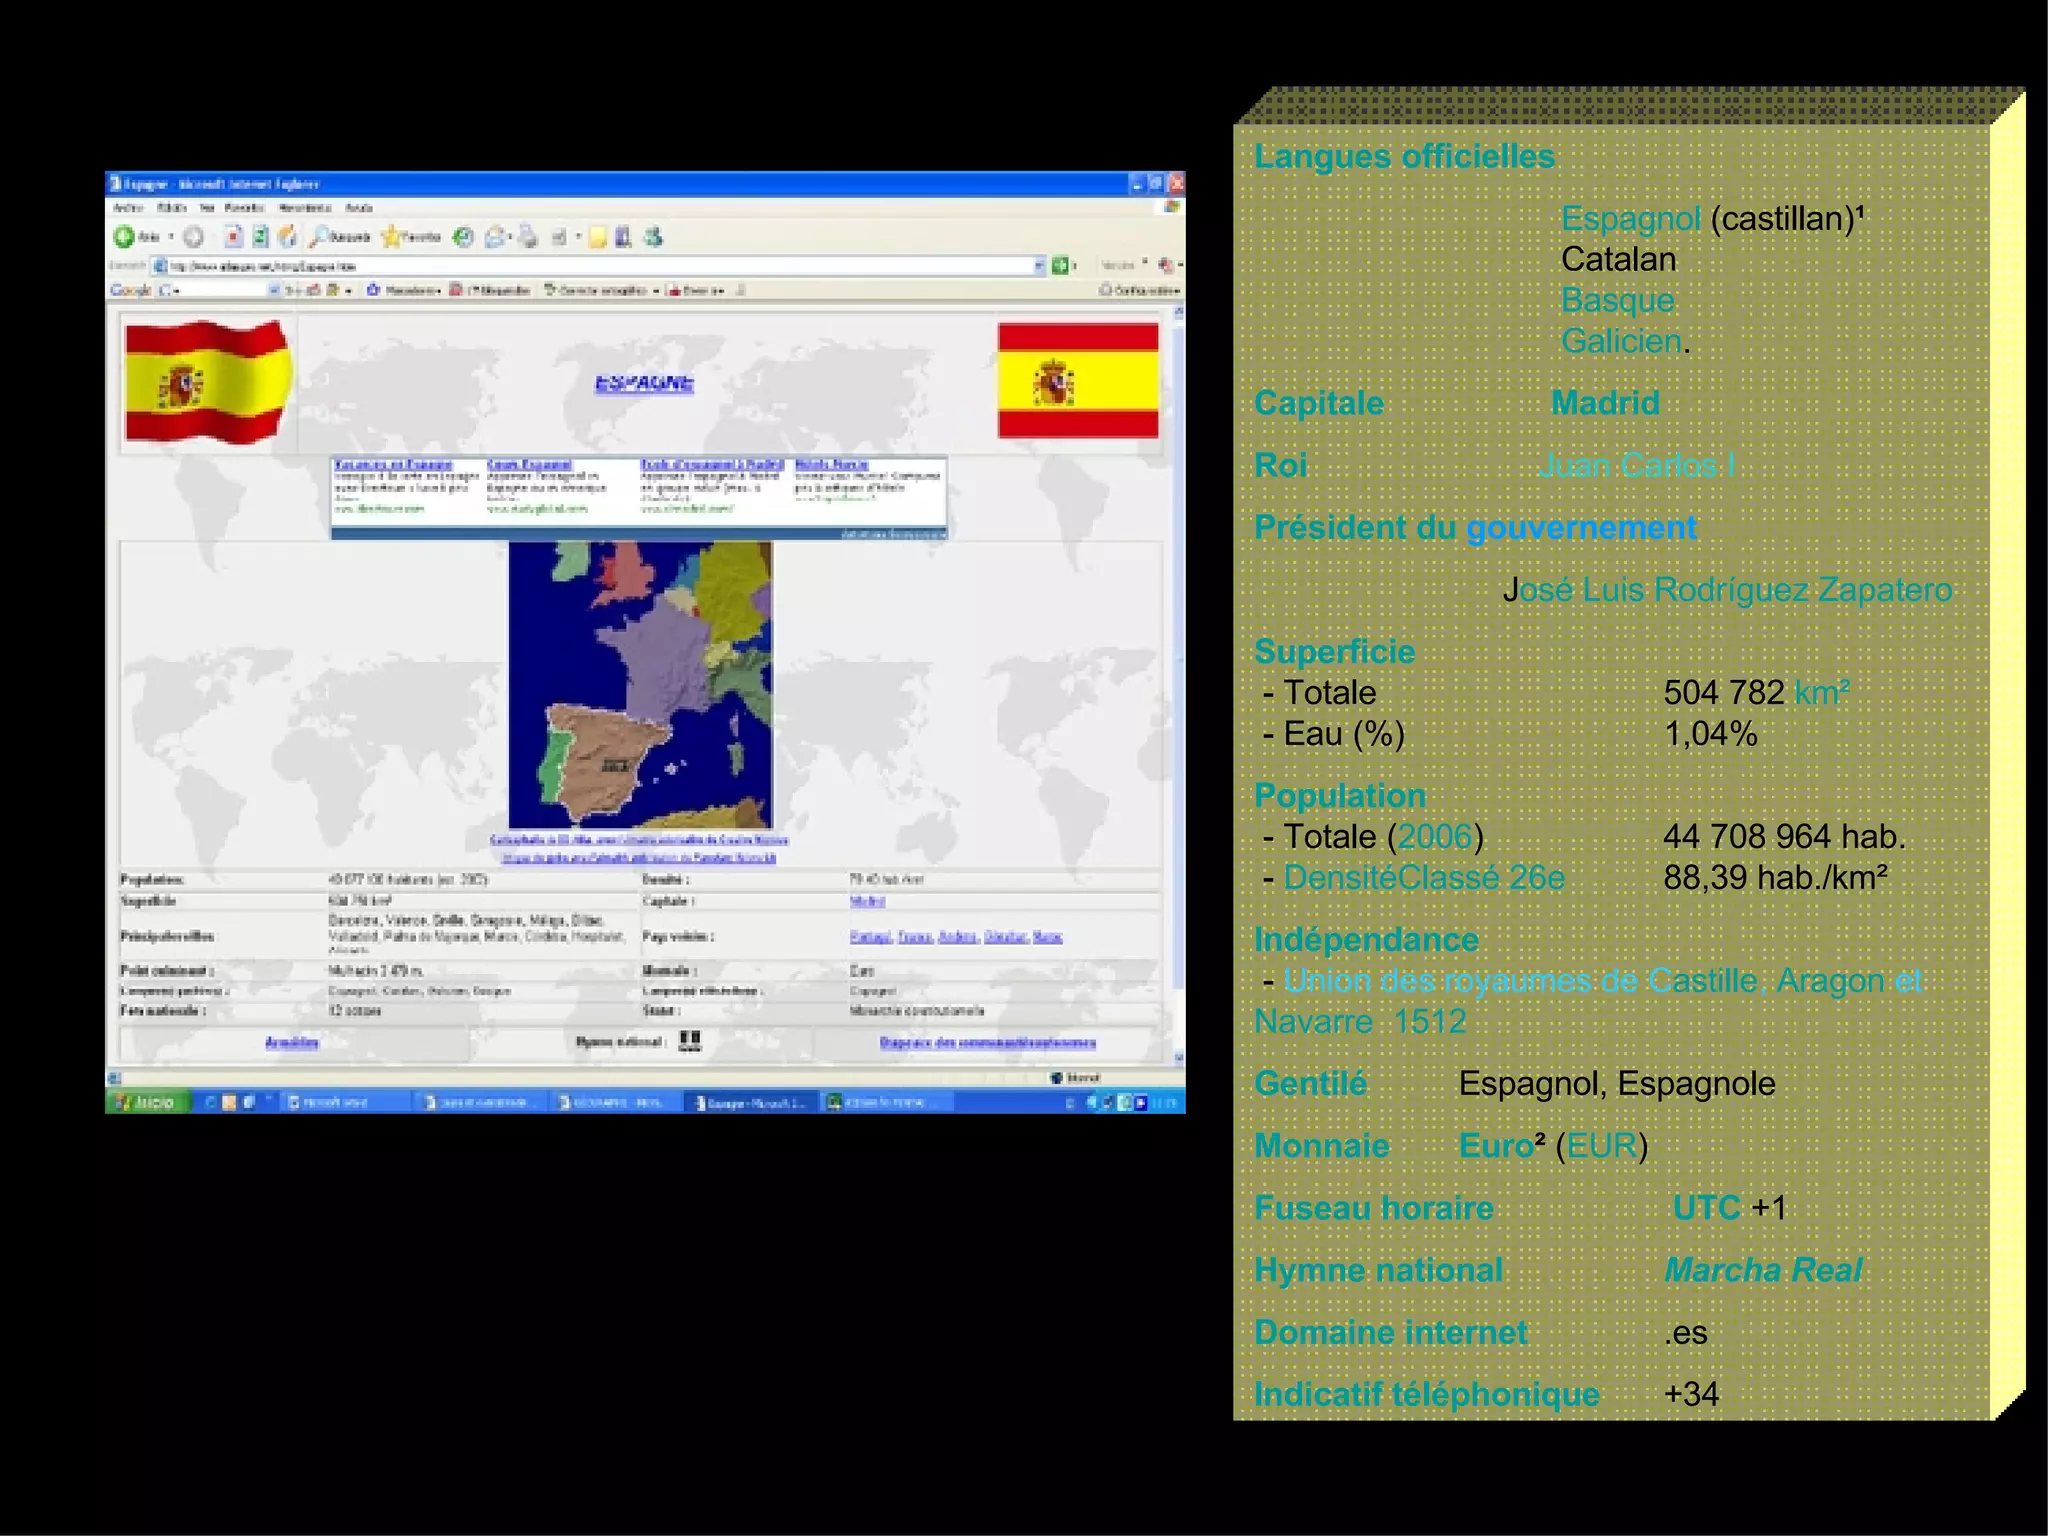This screenshot has height=1536, width=2048.
Task: Open the Herramientas menu
Action: [x=304, y=208]
